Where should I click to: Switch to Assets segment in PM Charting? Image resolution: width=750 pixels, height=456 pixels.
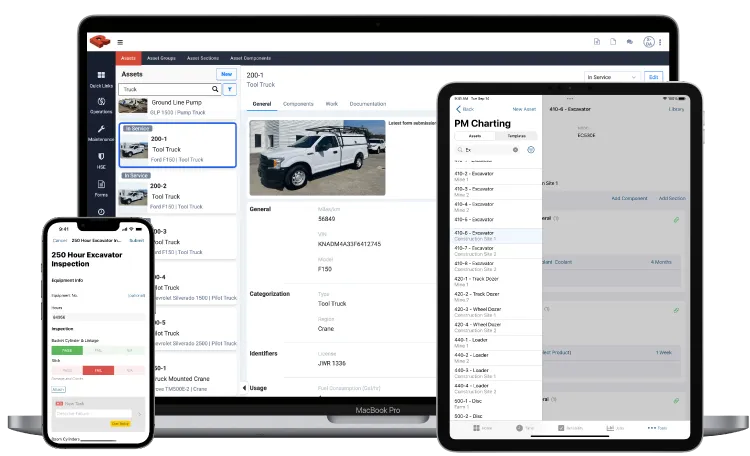[474, 136]
